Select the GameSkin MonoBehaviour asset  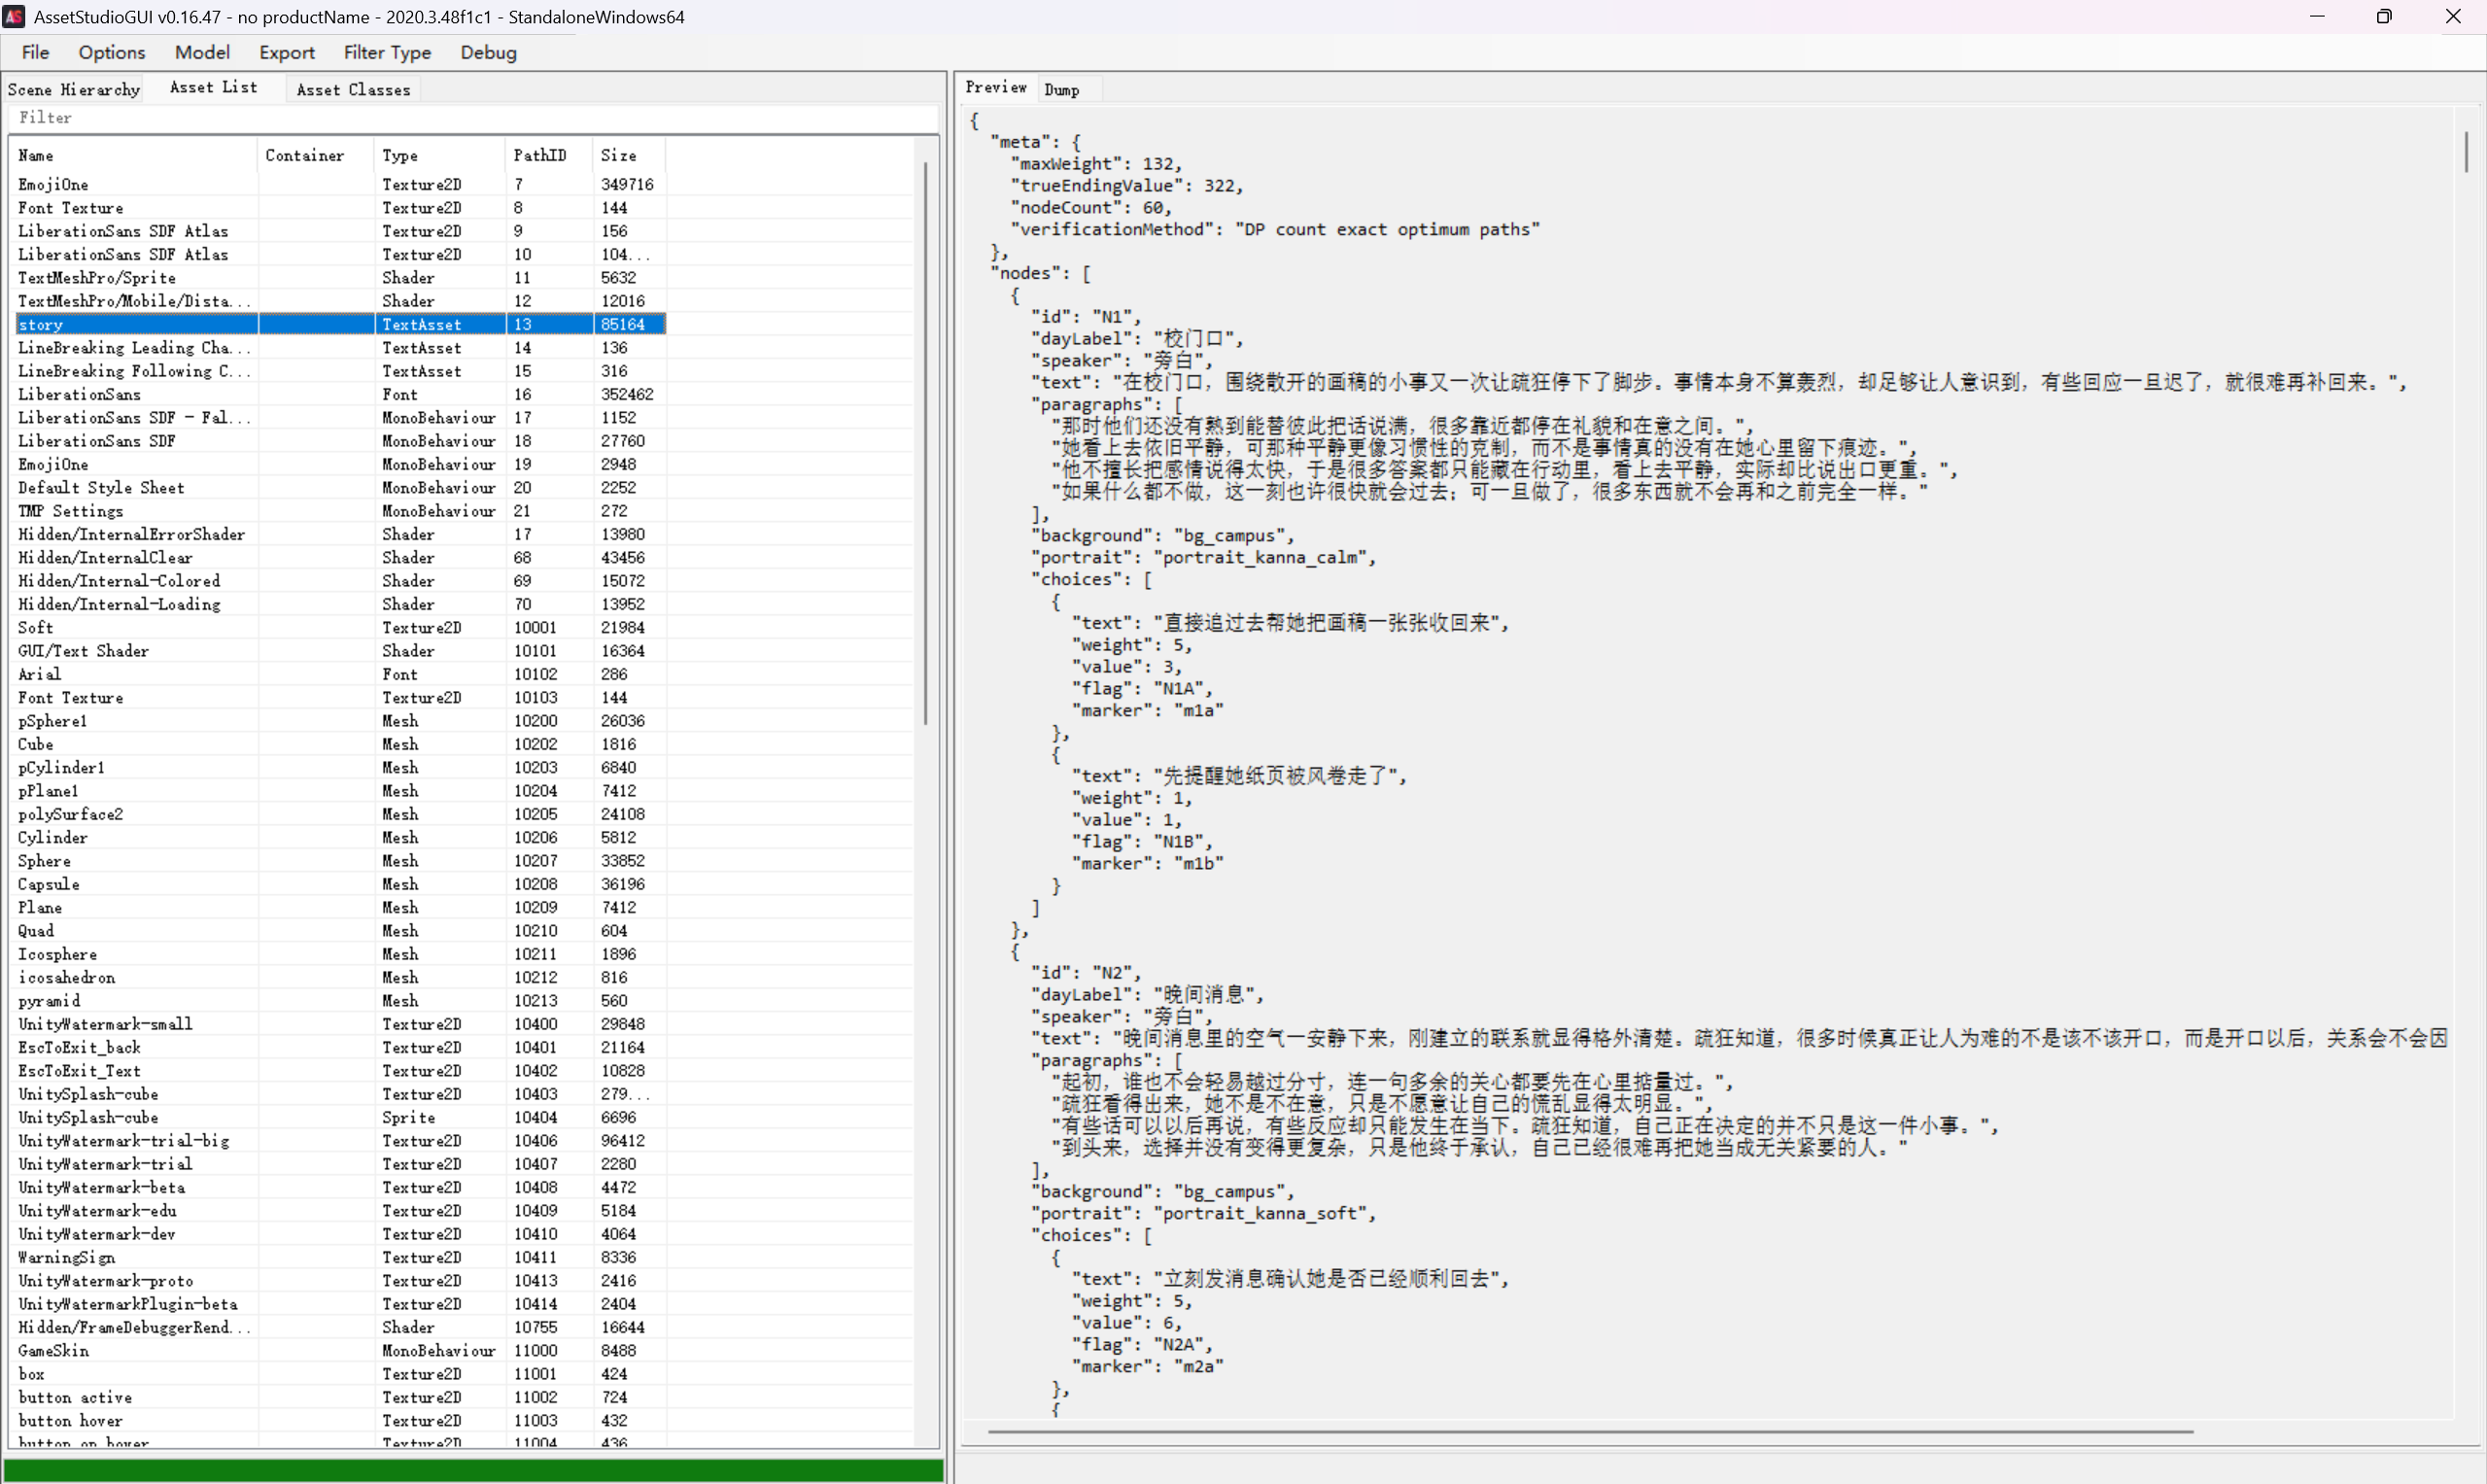(x=53, y=1350)
